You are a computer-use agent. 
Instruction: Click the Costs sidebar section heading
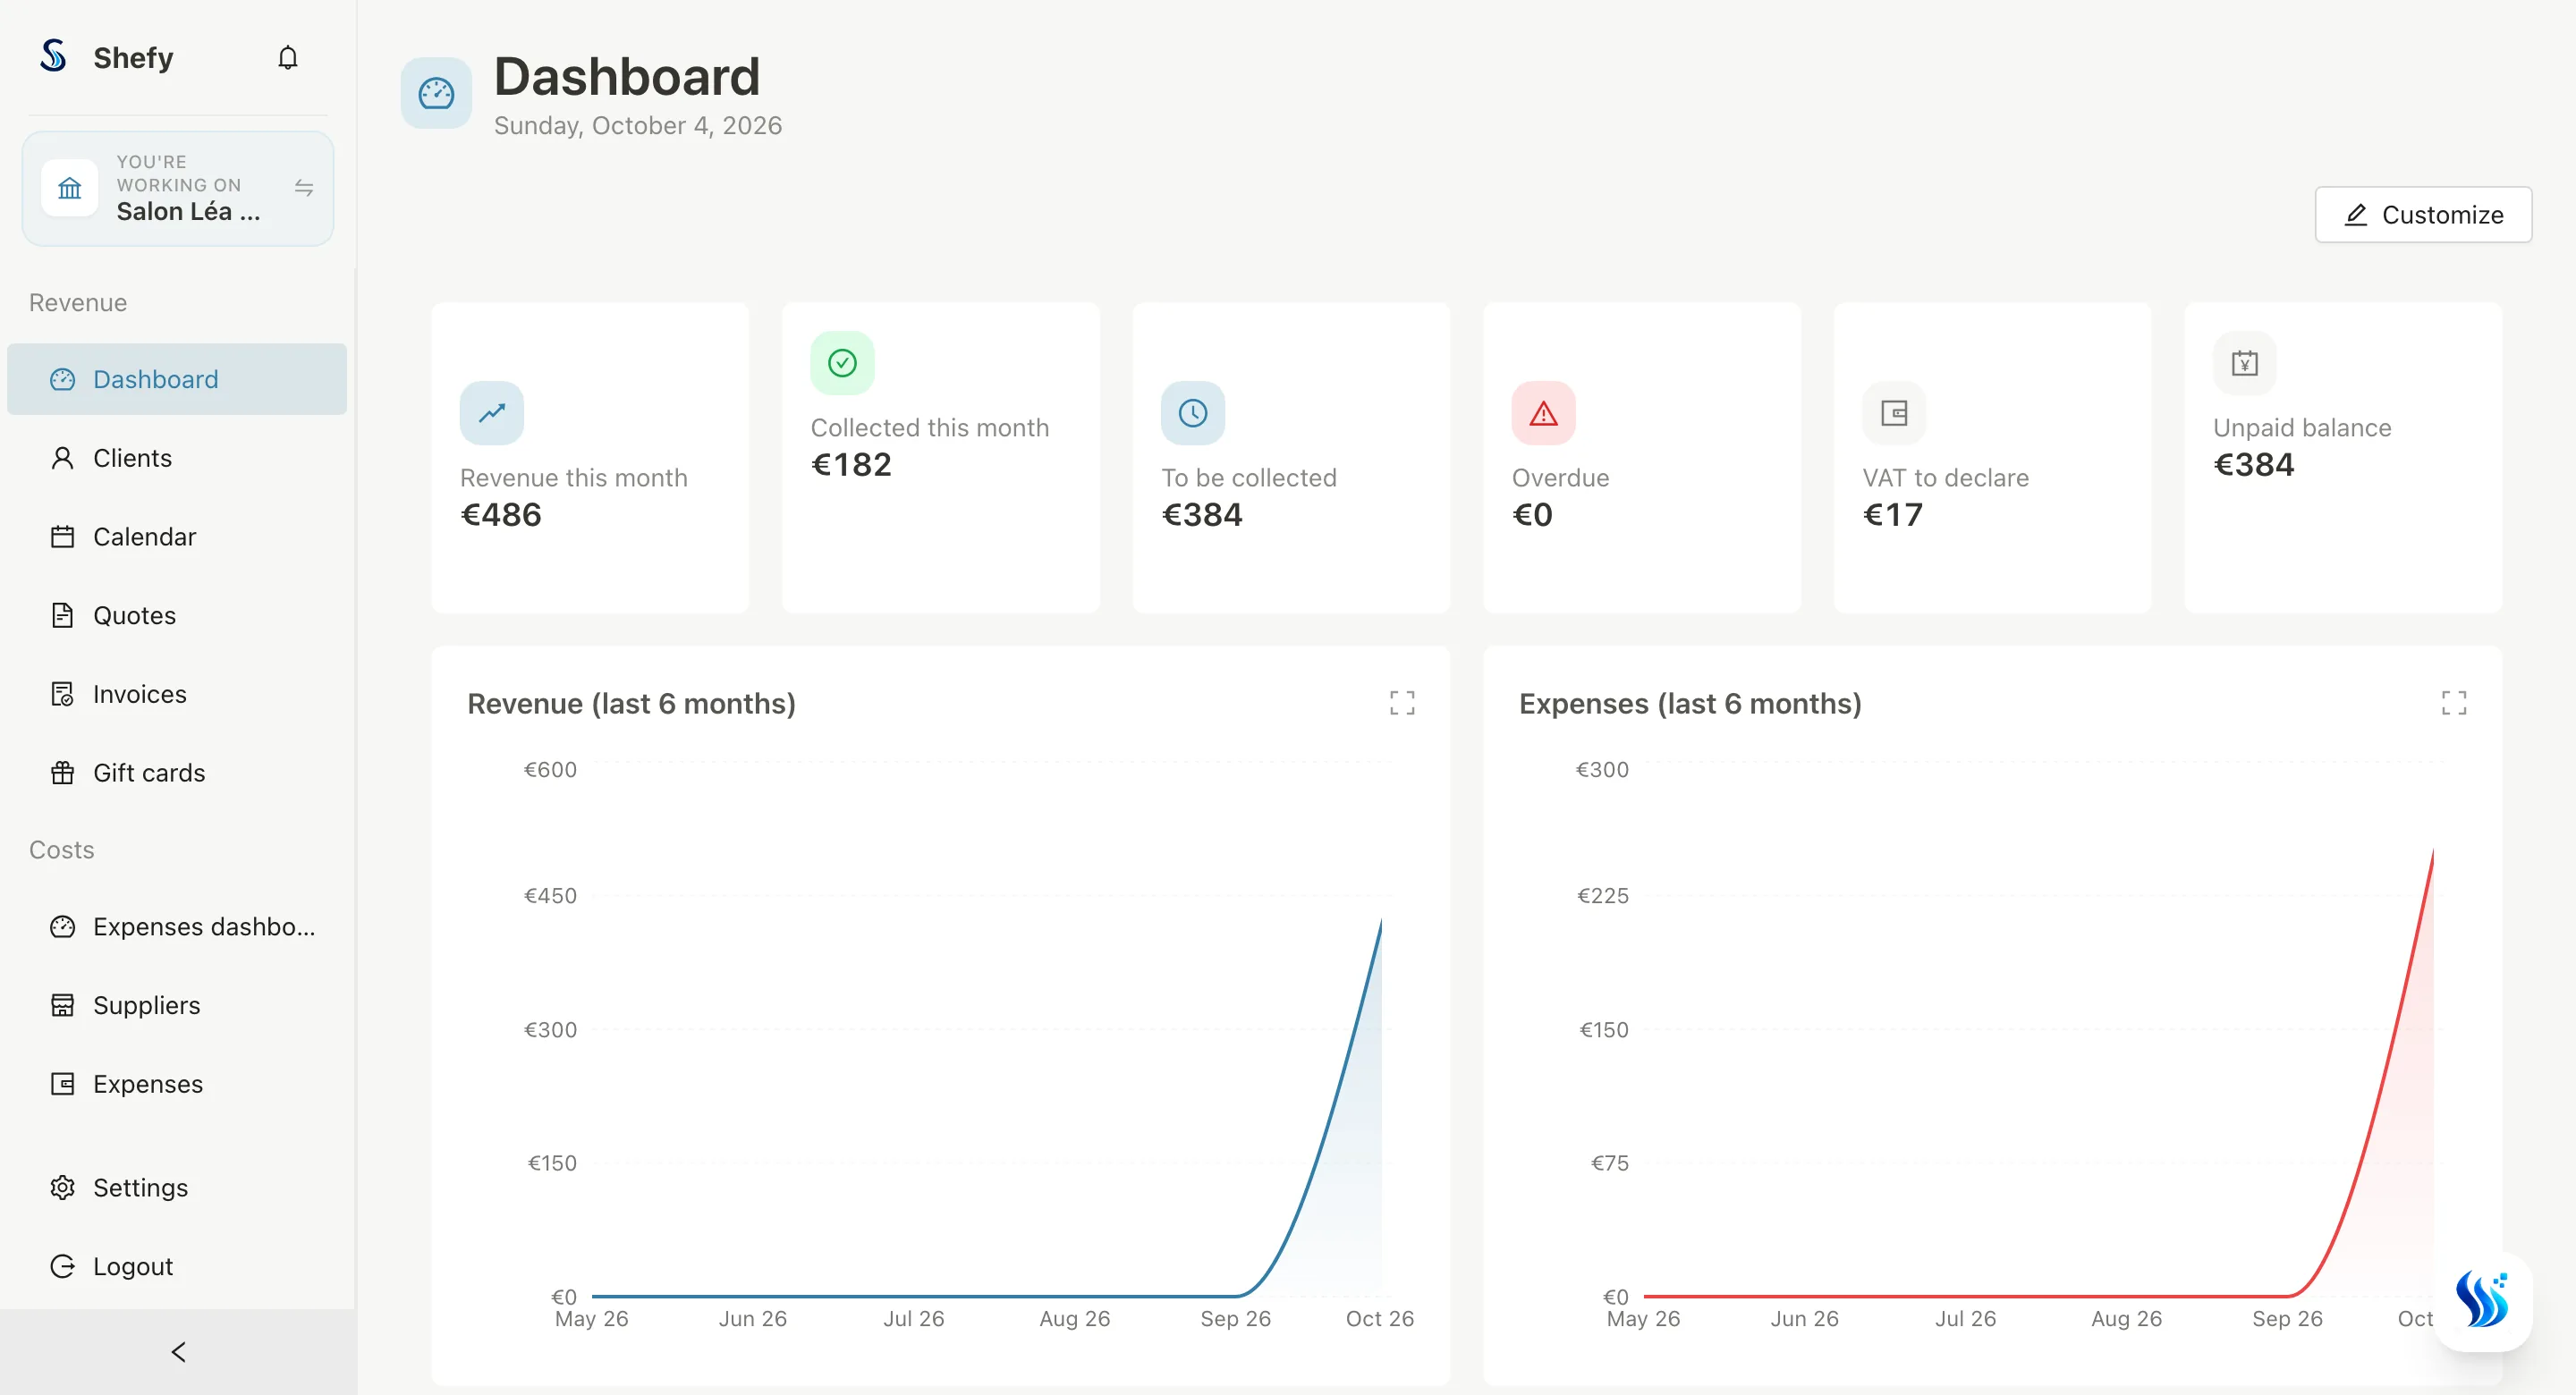click(62, 850)
